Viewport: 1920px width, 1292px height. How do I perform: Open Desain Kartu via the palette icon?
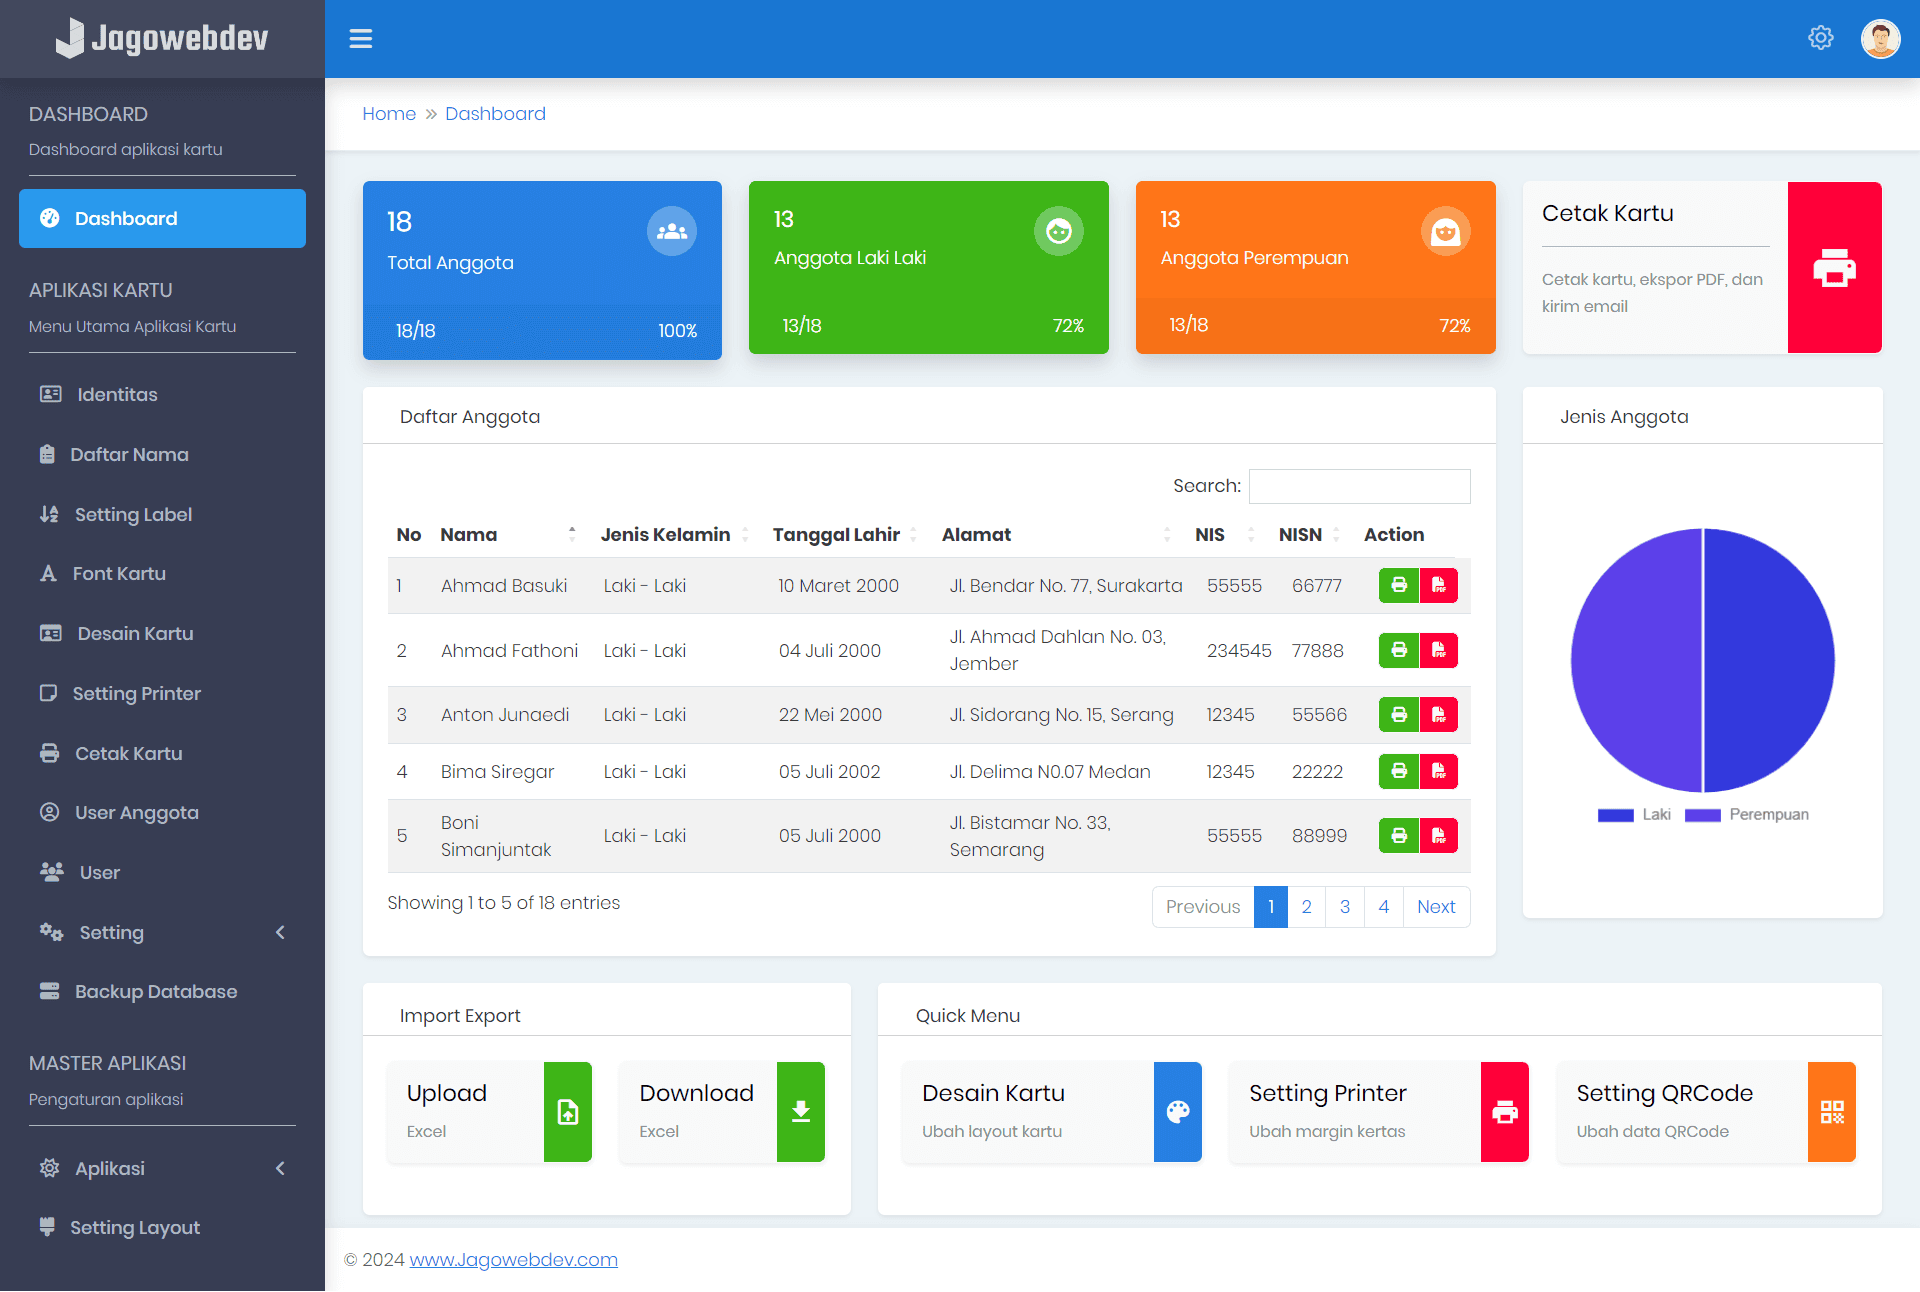coord(1178,1111)
